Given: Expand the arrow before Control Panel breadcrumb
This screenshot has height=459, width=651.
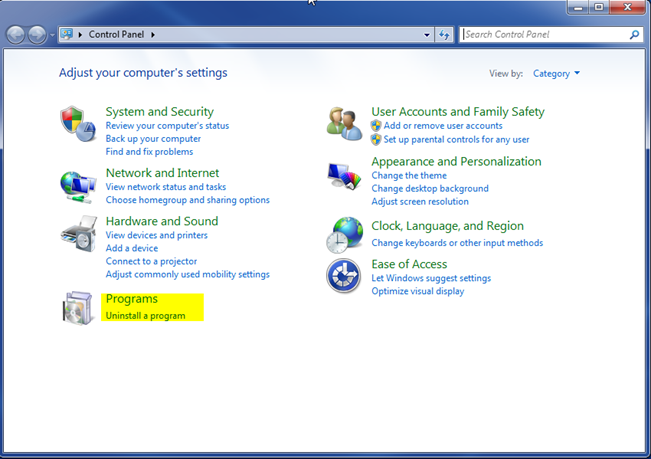Looking at the screenshot, I should point(80,35).
